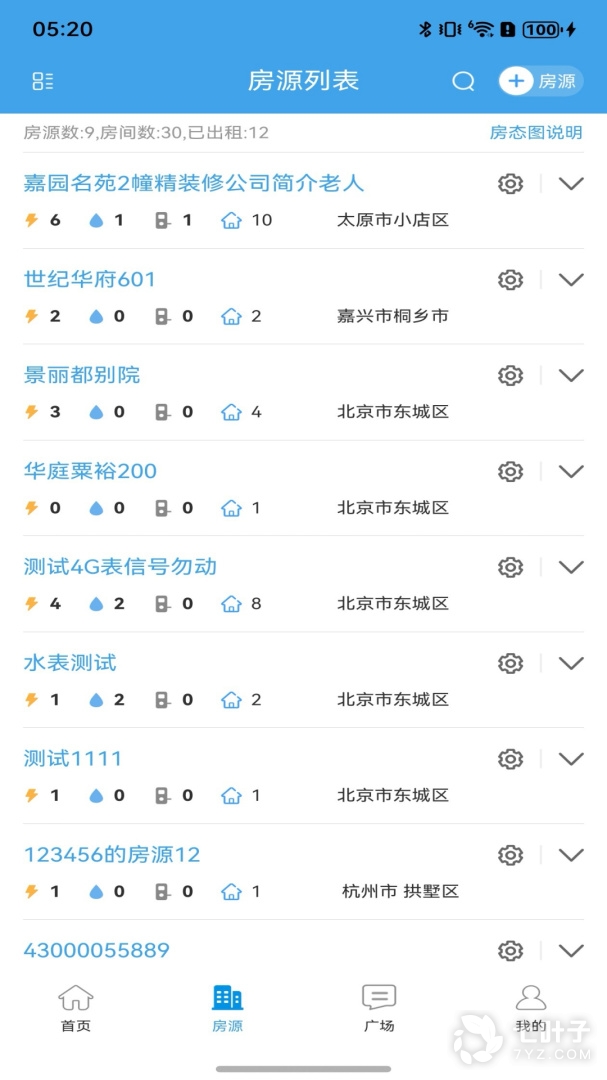Go to the 首页 home tab
Viewport: 607px width, 1080px height.
pyautogui.click(x=75, y=1003)
